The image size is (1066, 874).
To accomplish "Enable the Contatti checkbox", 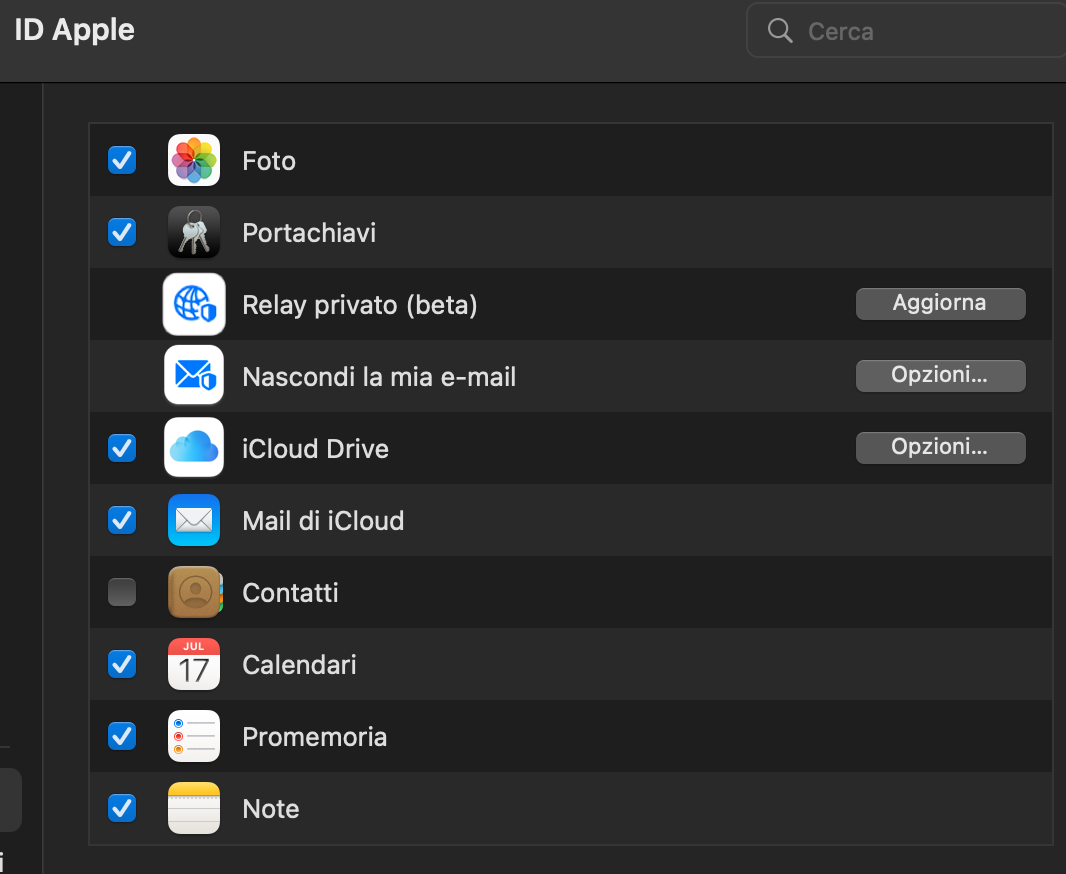I will tap(122, 592).
